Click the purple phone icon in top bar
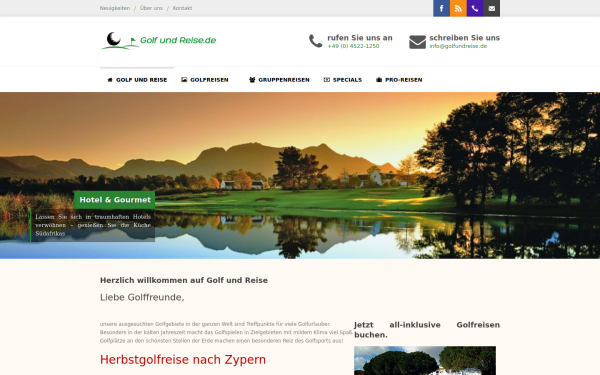This screenshot has height=375, width=600. [x=475, y=8]
